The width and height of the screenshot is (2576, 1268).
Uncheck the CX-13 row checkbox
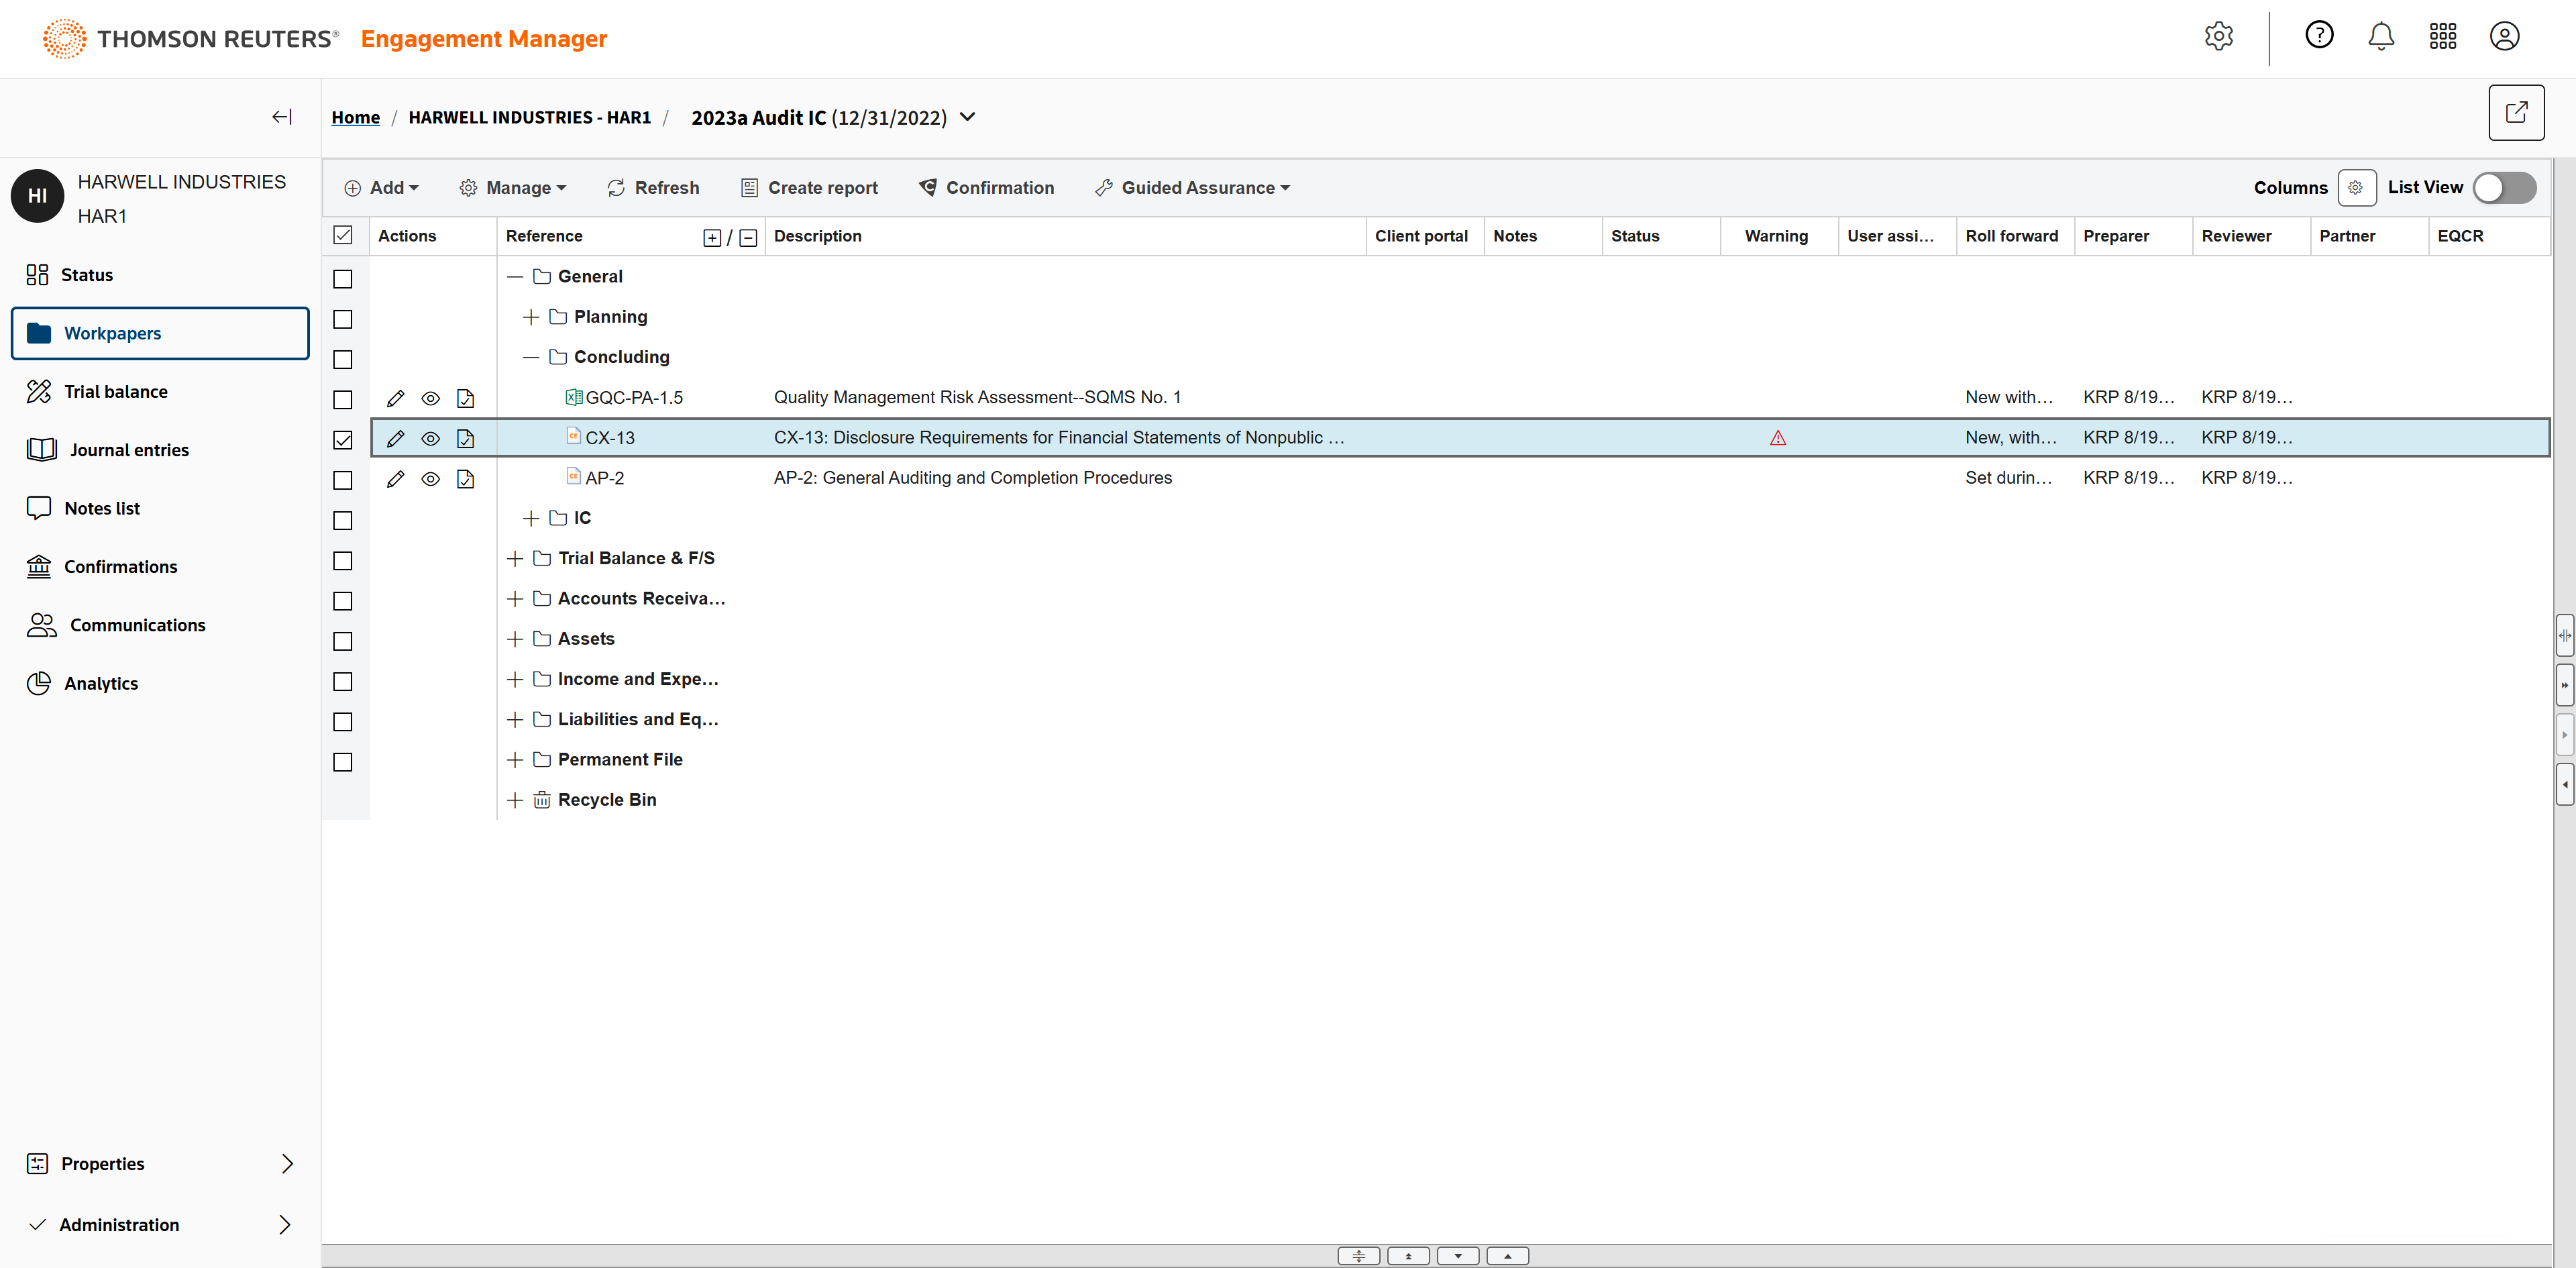[343, 439]
